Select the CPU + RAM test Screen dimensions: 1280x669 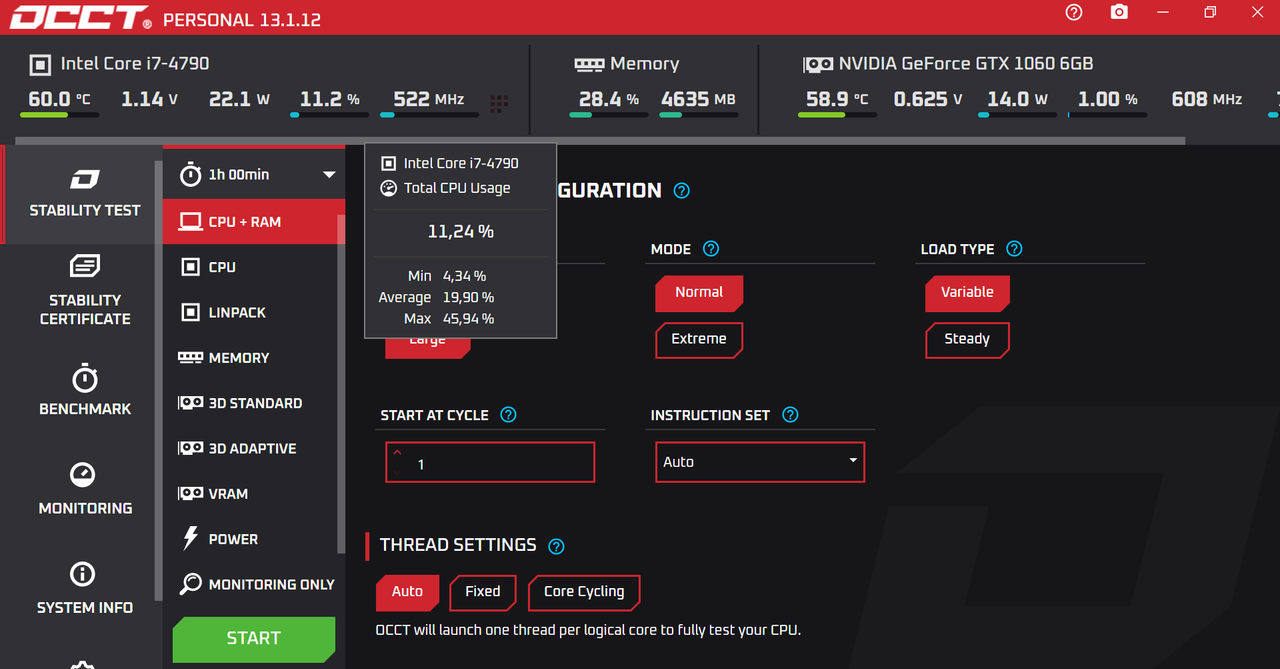250,222
